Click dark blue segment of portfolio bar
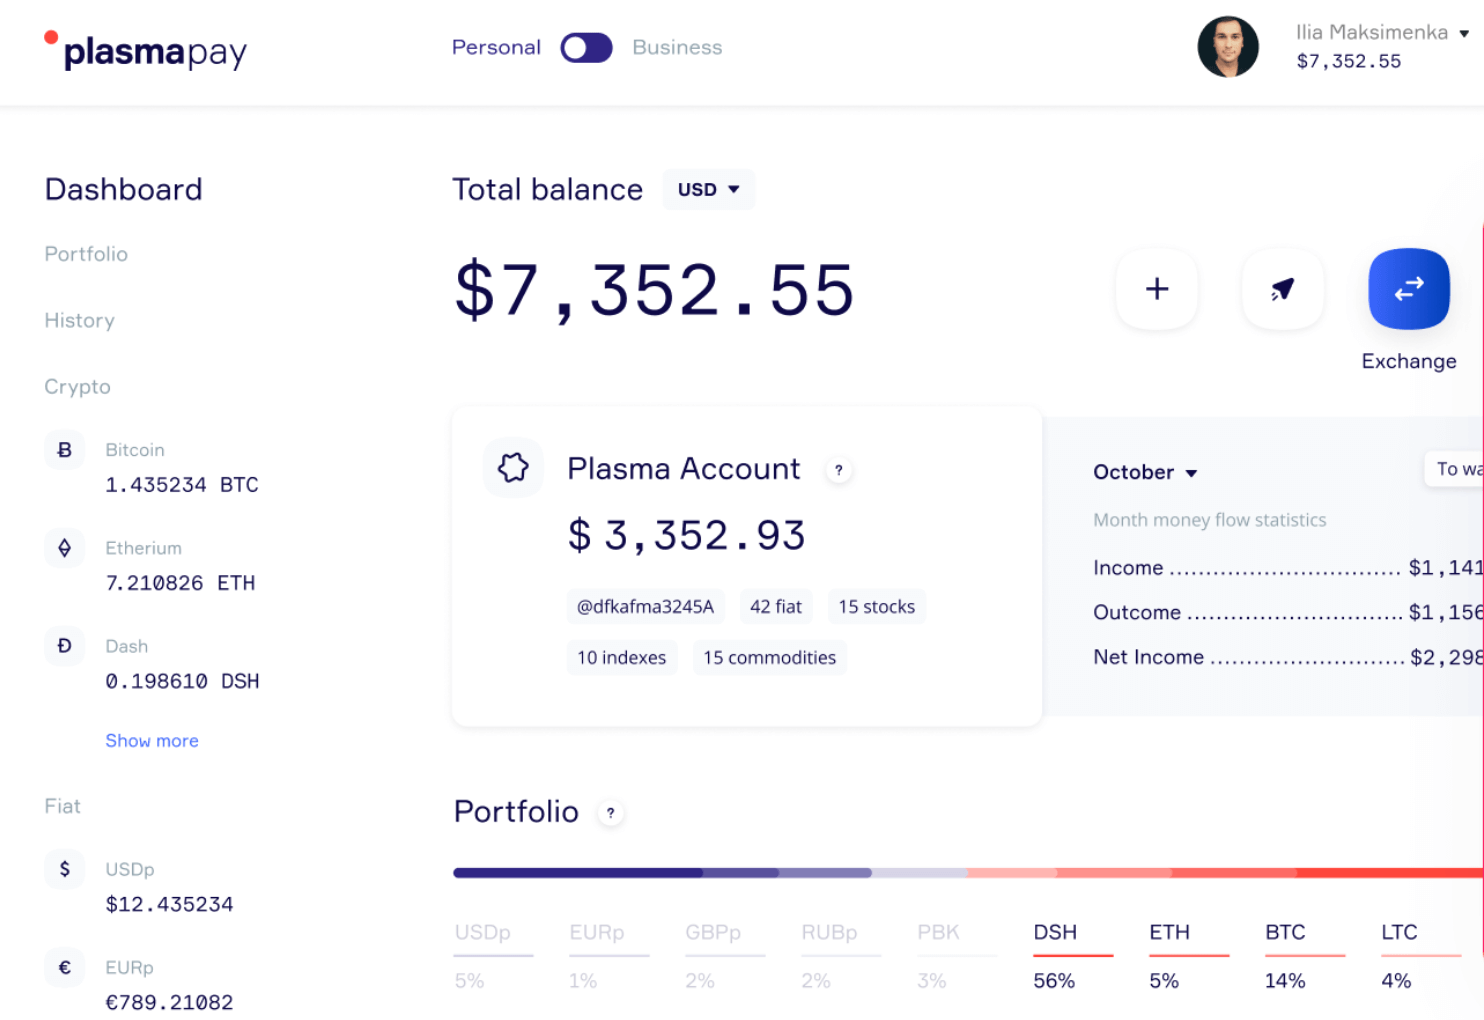The width and height of the screenshot is (1484, 1020). [577, 873]
